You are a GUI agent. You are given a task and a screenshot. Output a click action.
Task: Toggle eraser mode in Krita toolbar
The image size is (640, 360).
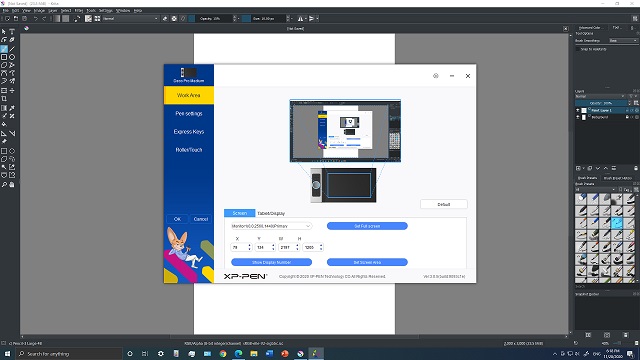pos(165,18)
